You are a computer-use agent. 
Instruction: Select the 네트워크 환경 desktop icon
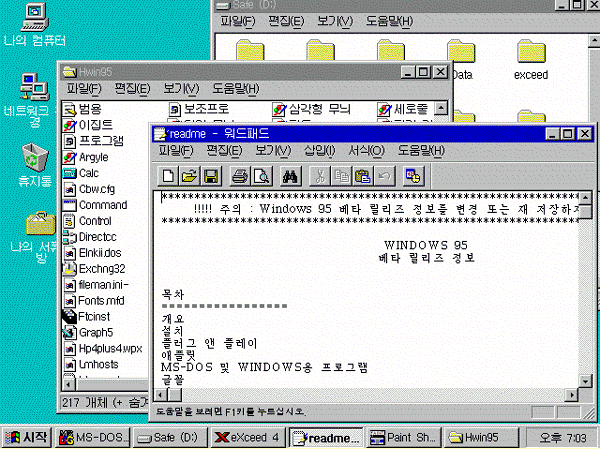tap(34, 100)
